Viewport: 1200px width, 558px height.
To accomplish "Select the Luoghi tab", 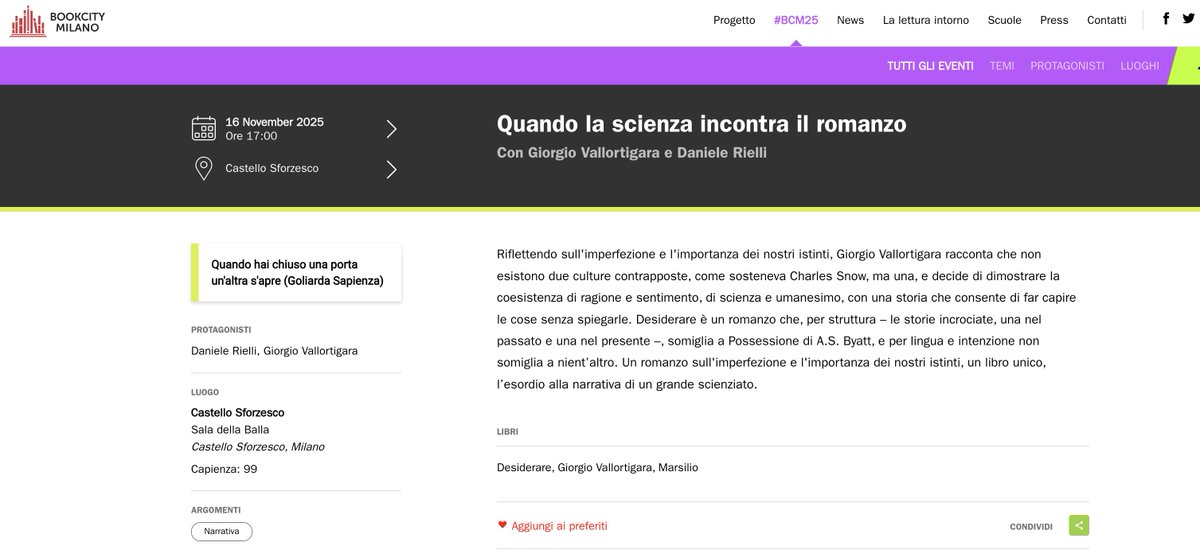I will (x=1140, y=66).
